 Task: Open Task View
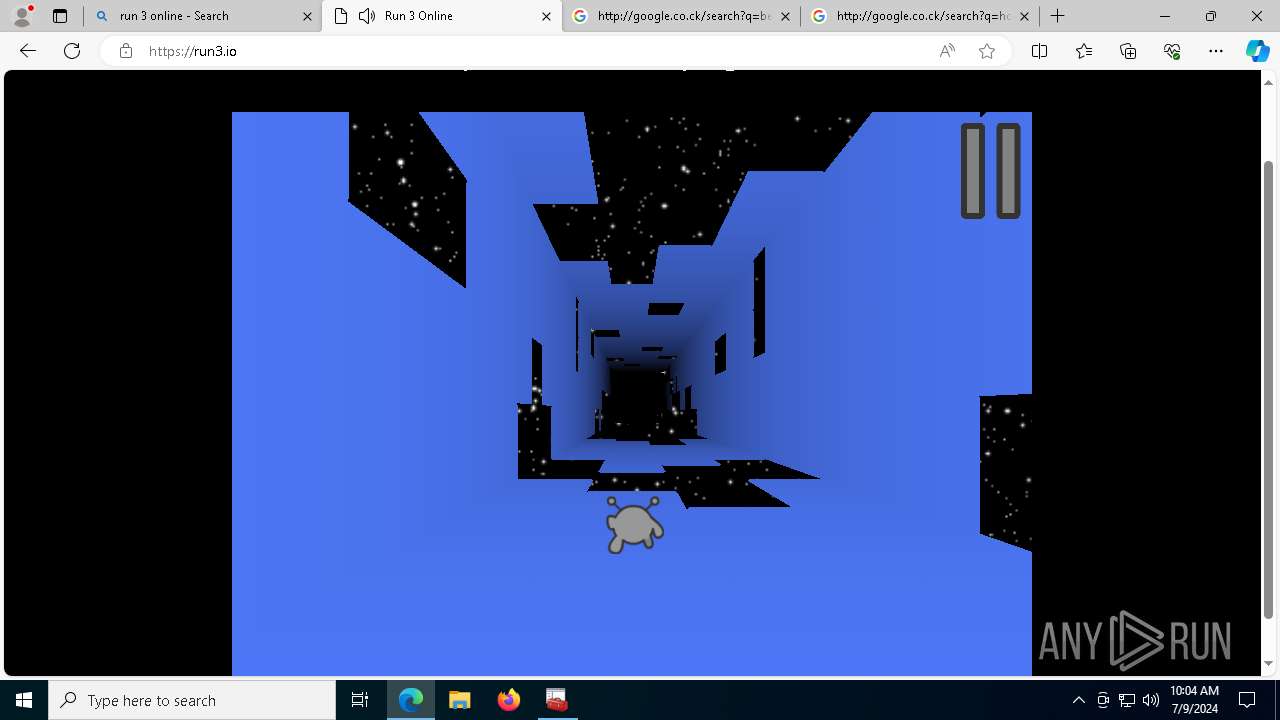(x=360, y=700)
